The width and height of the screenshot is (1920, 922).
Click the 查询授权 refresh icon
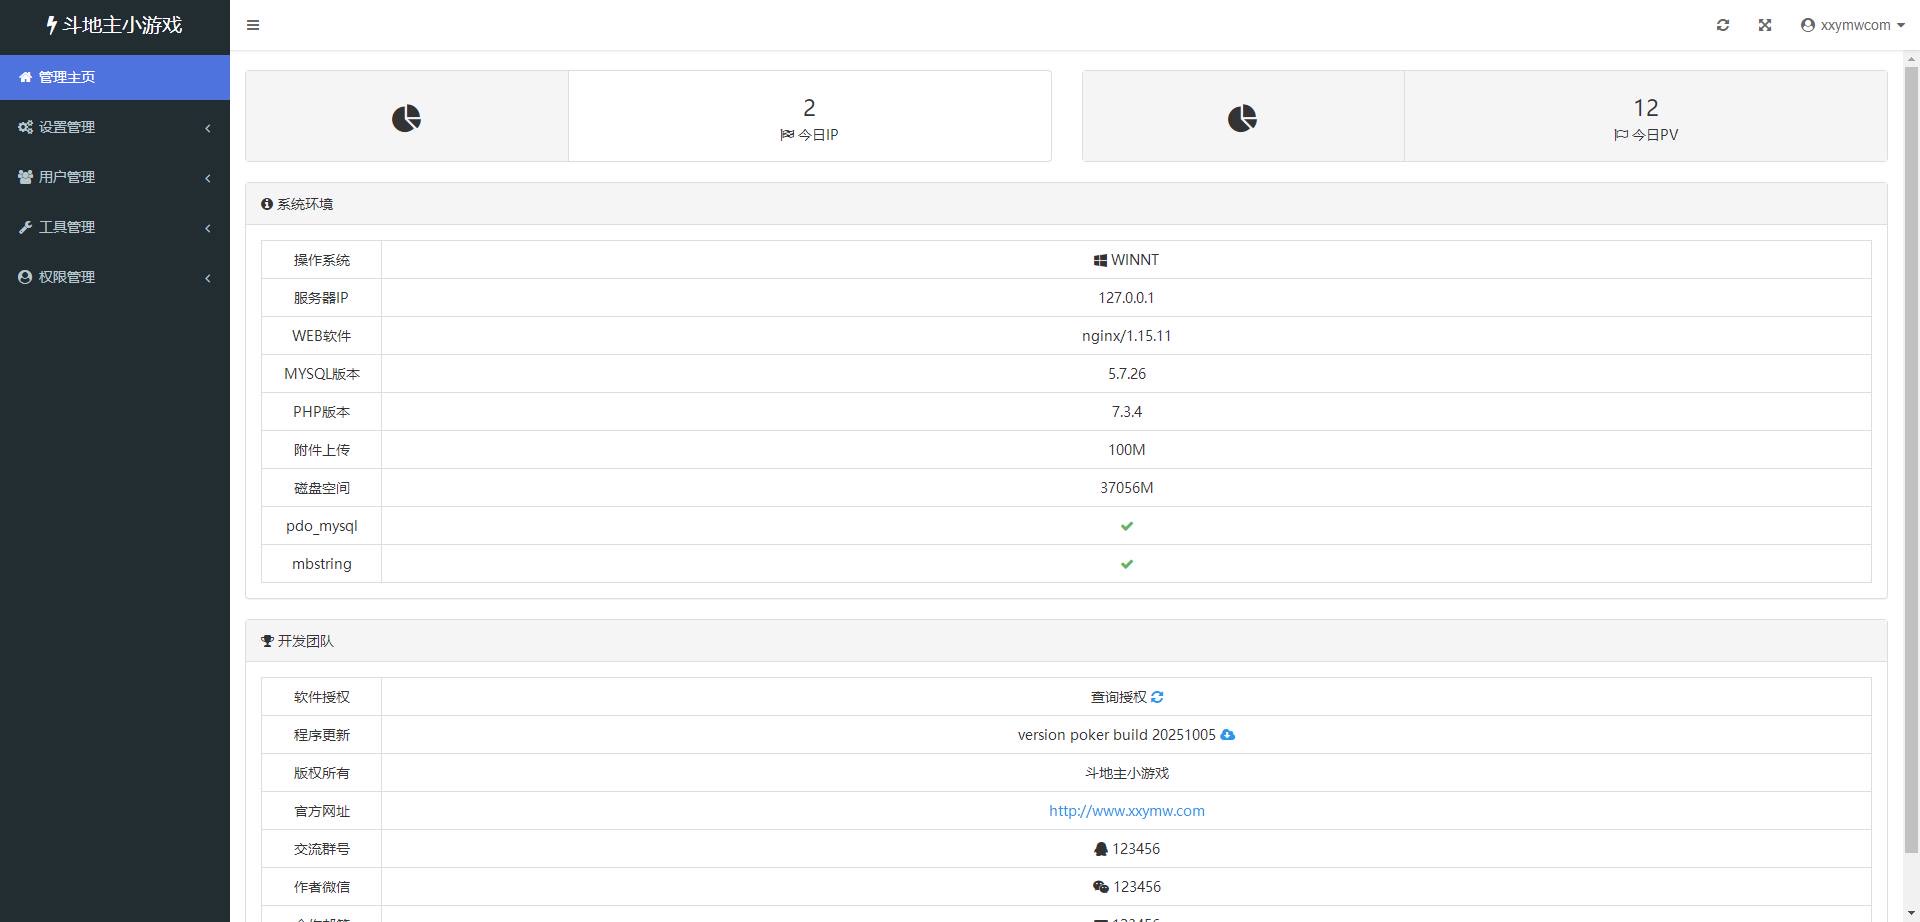coord(1157,697)
